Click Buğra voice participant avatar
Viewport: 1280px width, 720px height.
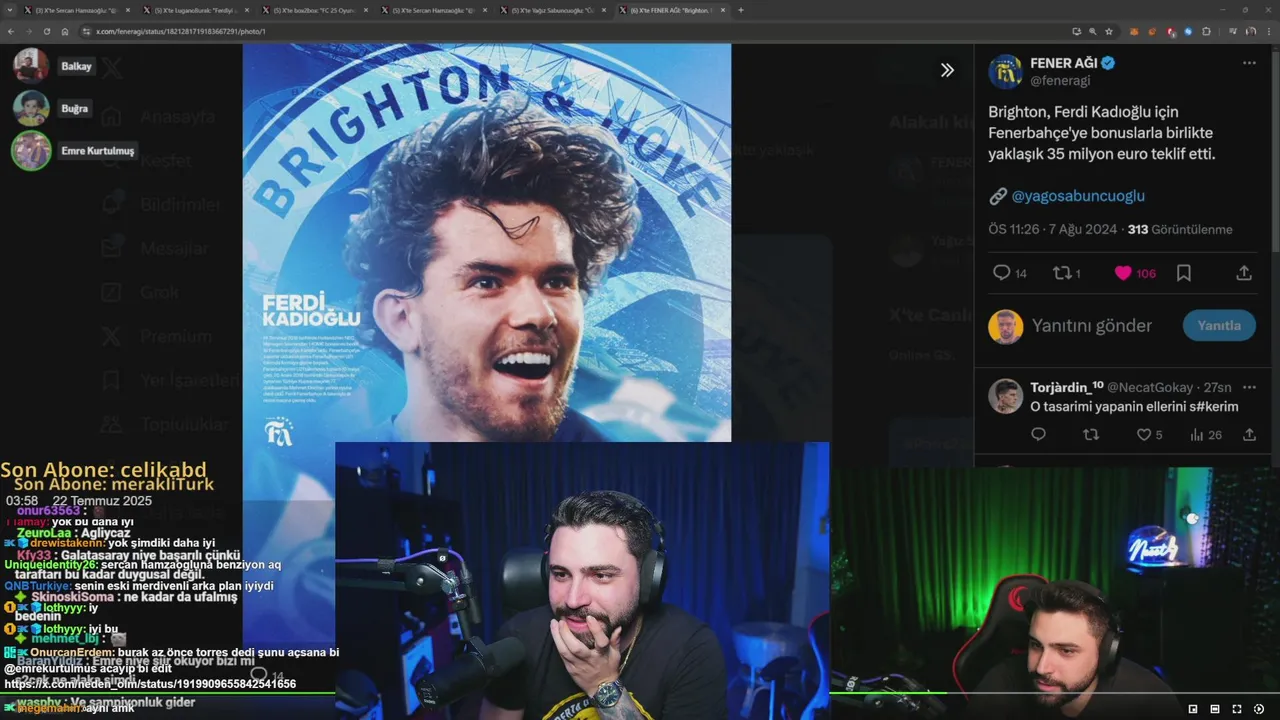click(x=31, y=108)
